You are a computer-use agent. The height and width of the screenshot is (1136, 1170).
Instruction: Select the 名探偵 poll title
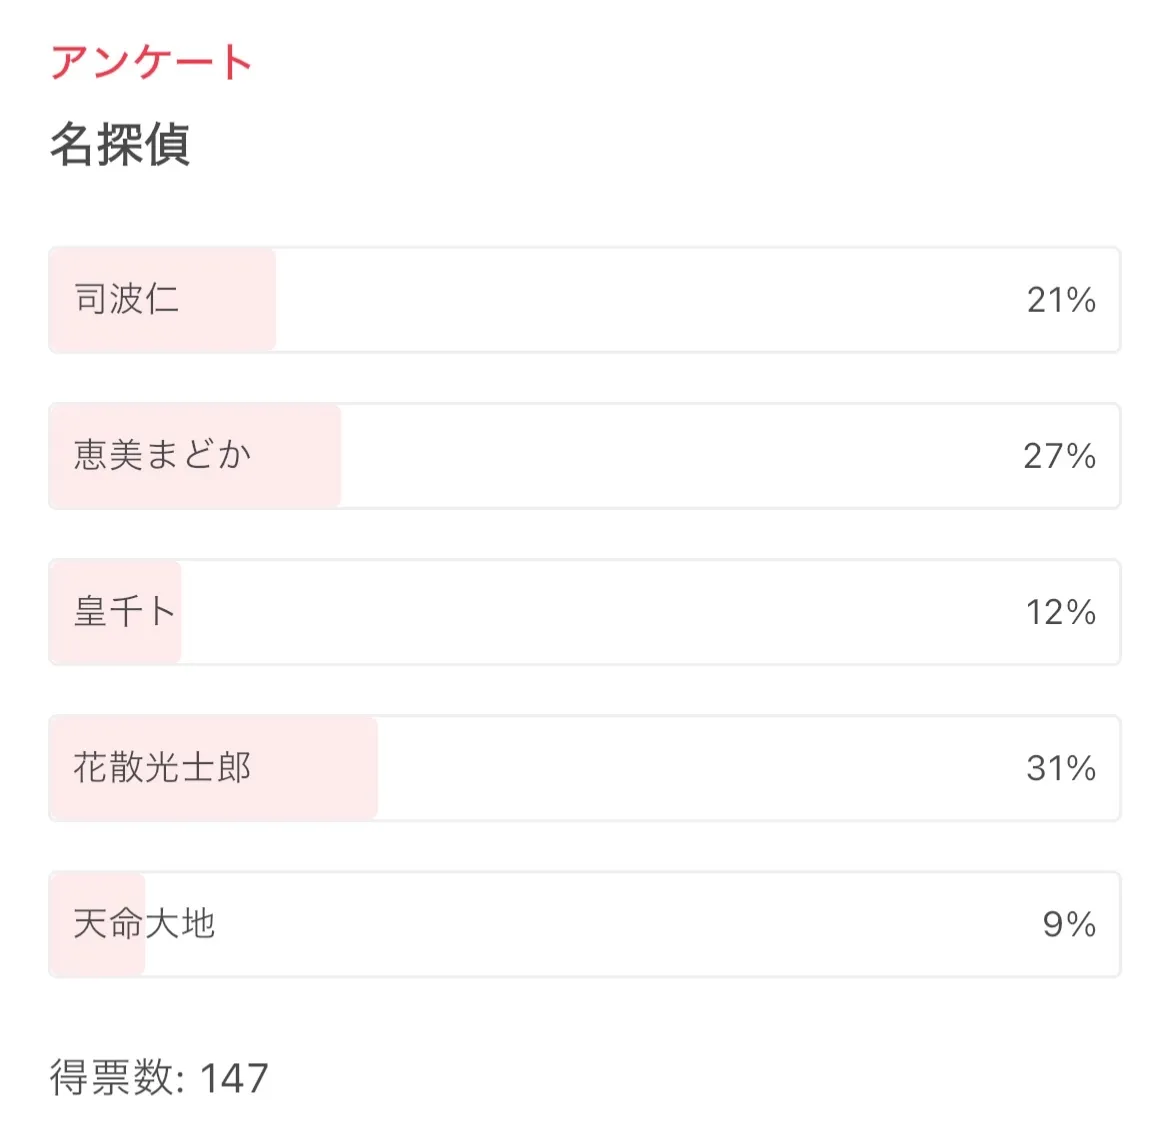tap(120, 144)
